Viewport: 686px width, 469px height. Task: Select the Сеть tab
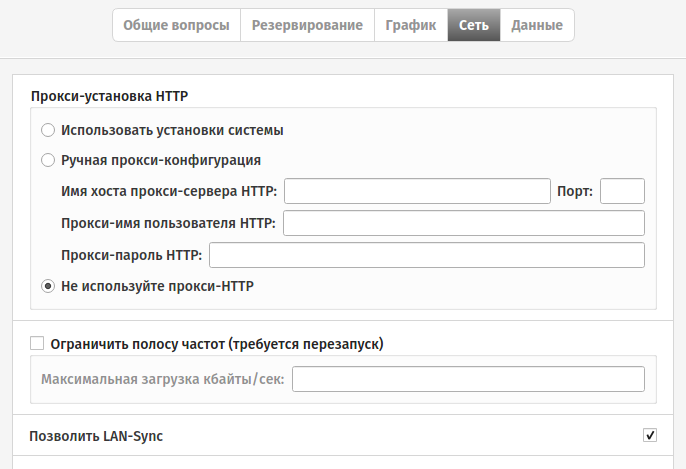point(474,25)
